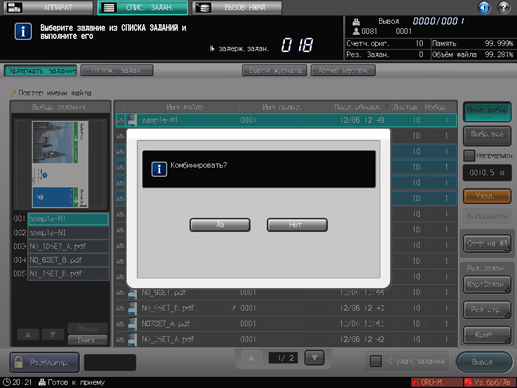517x388 pixels.
Task: Click printer icon left of sample-M1 row
Action: click(120, 120)
